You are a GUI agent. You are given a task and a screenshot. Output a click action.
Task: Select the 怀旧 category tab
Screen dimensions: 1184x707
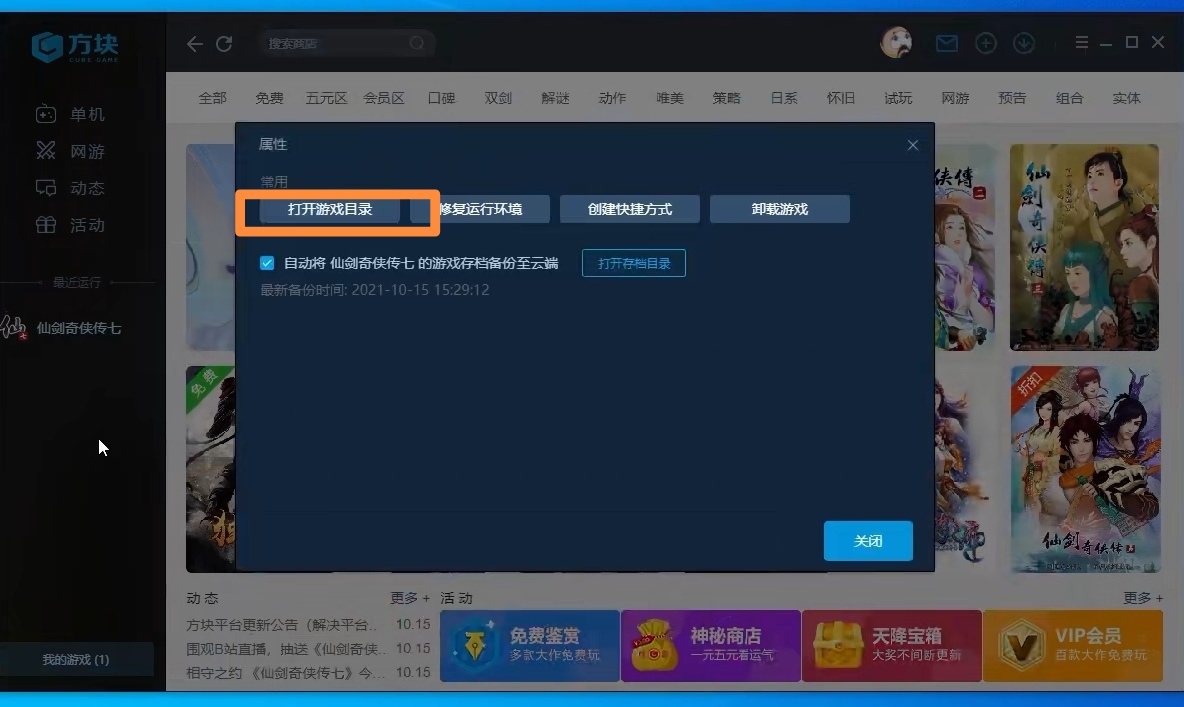pyautogui.click(x=840, y=98)
